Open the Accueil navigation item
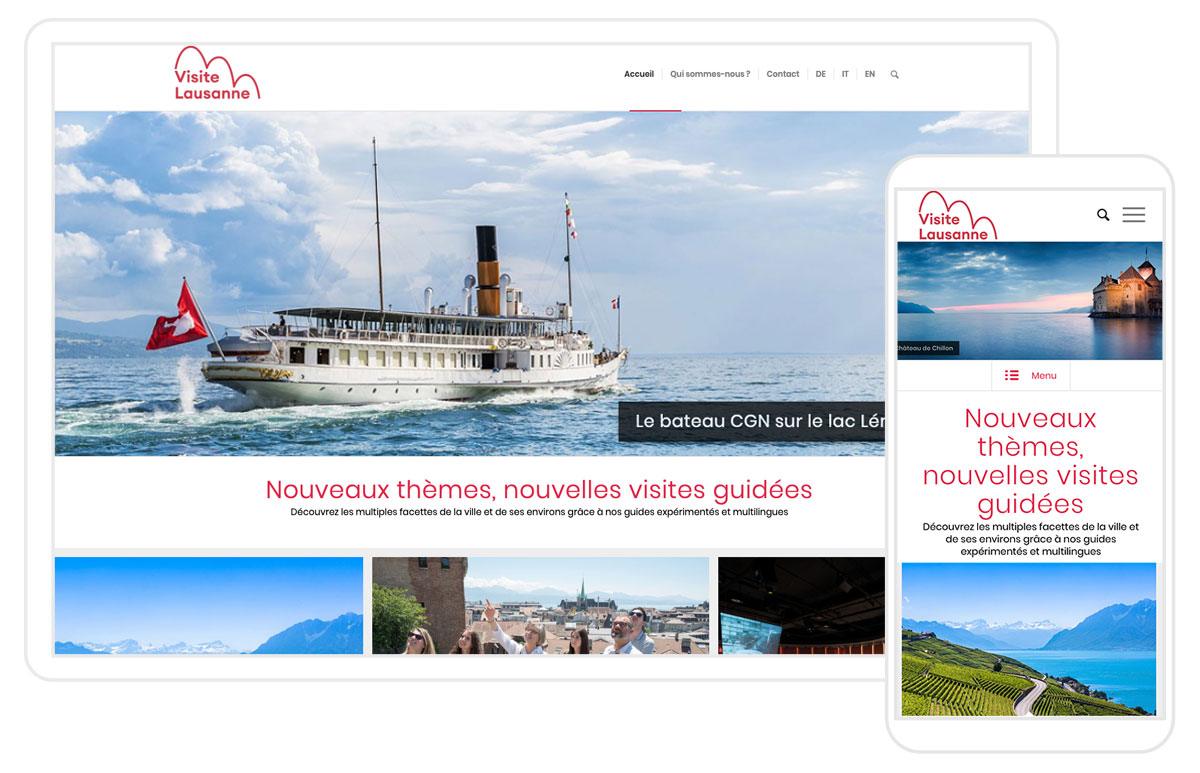This screenshot has height=773, width=1200. tap(638, 74)
